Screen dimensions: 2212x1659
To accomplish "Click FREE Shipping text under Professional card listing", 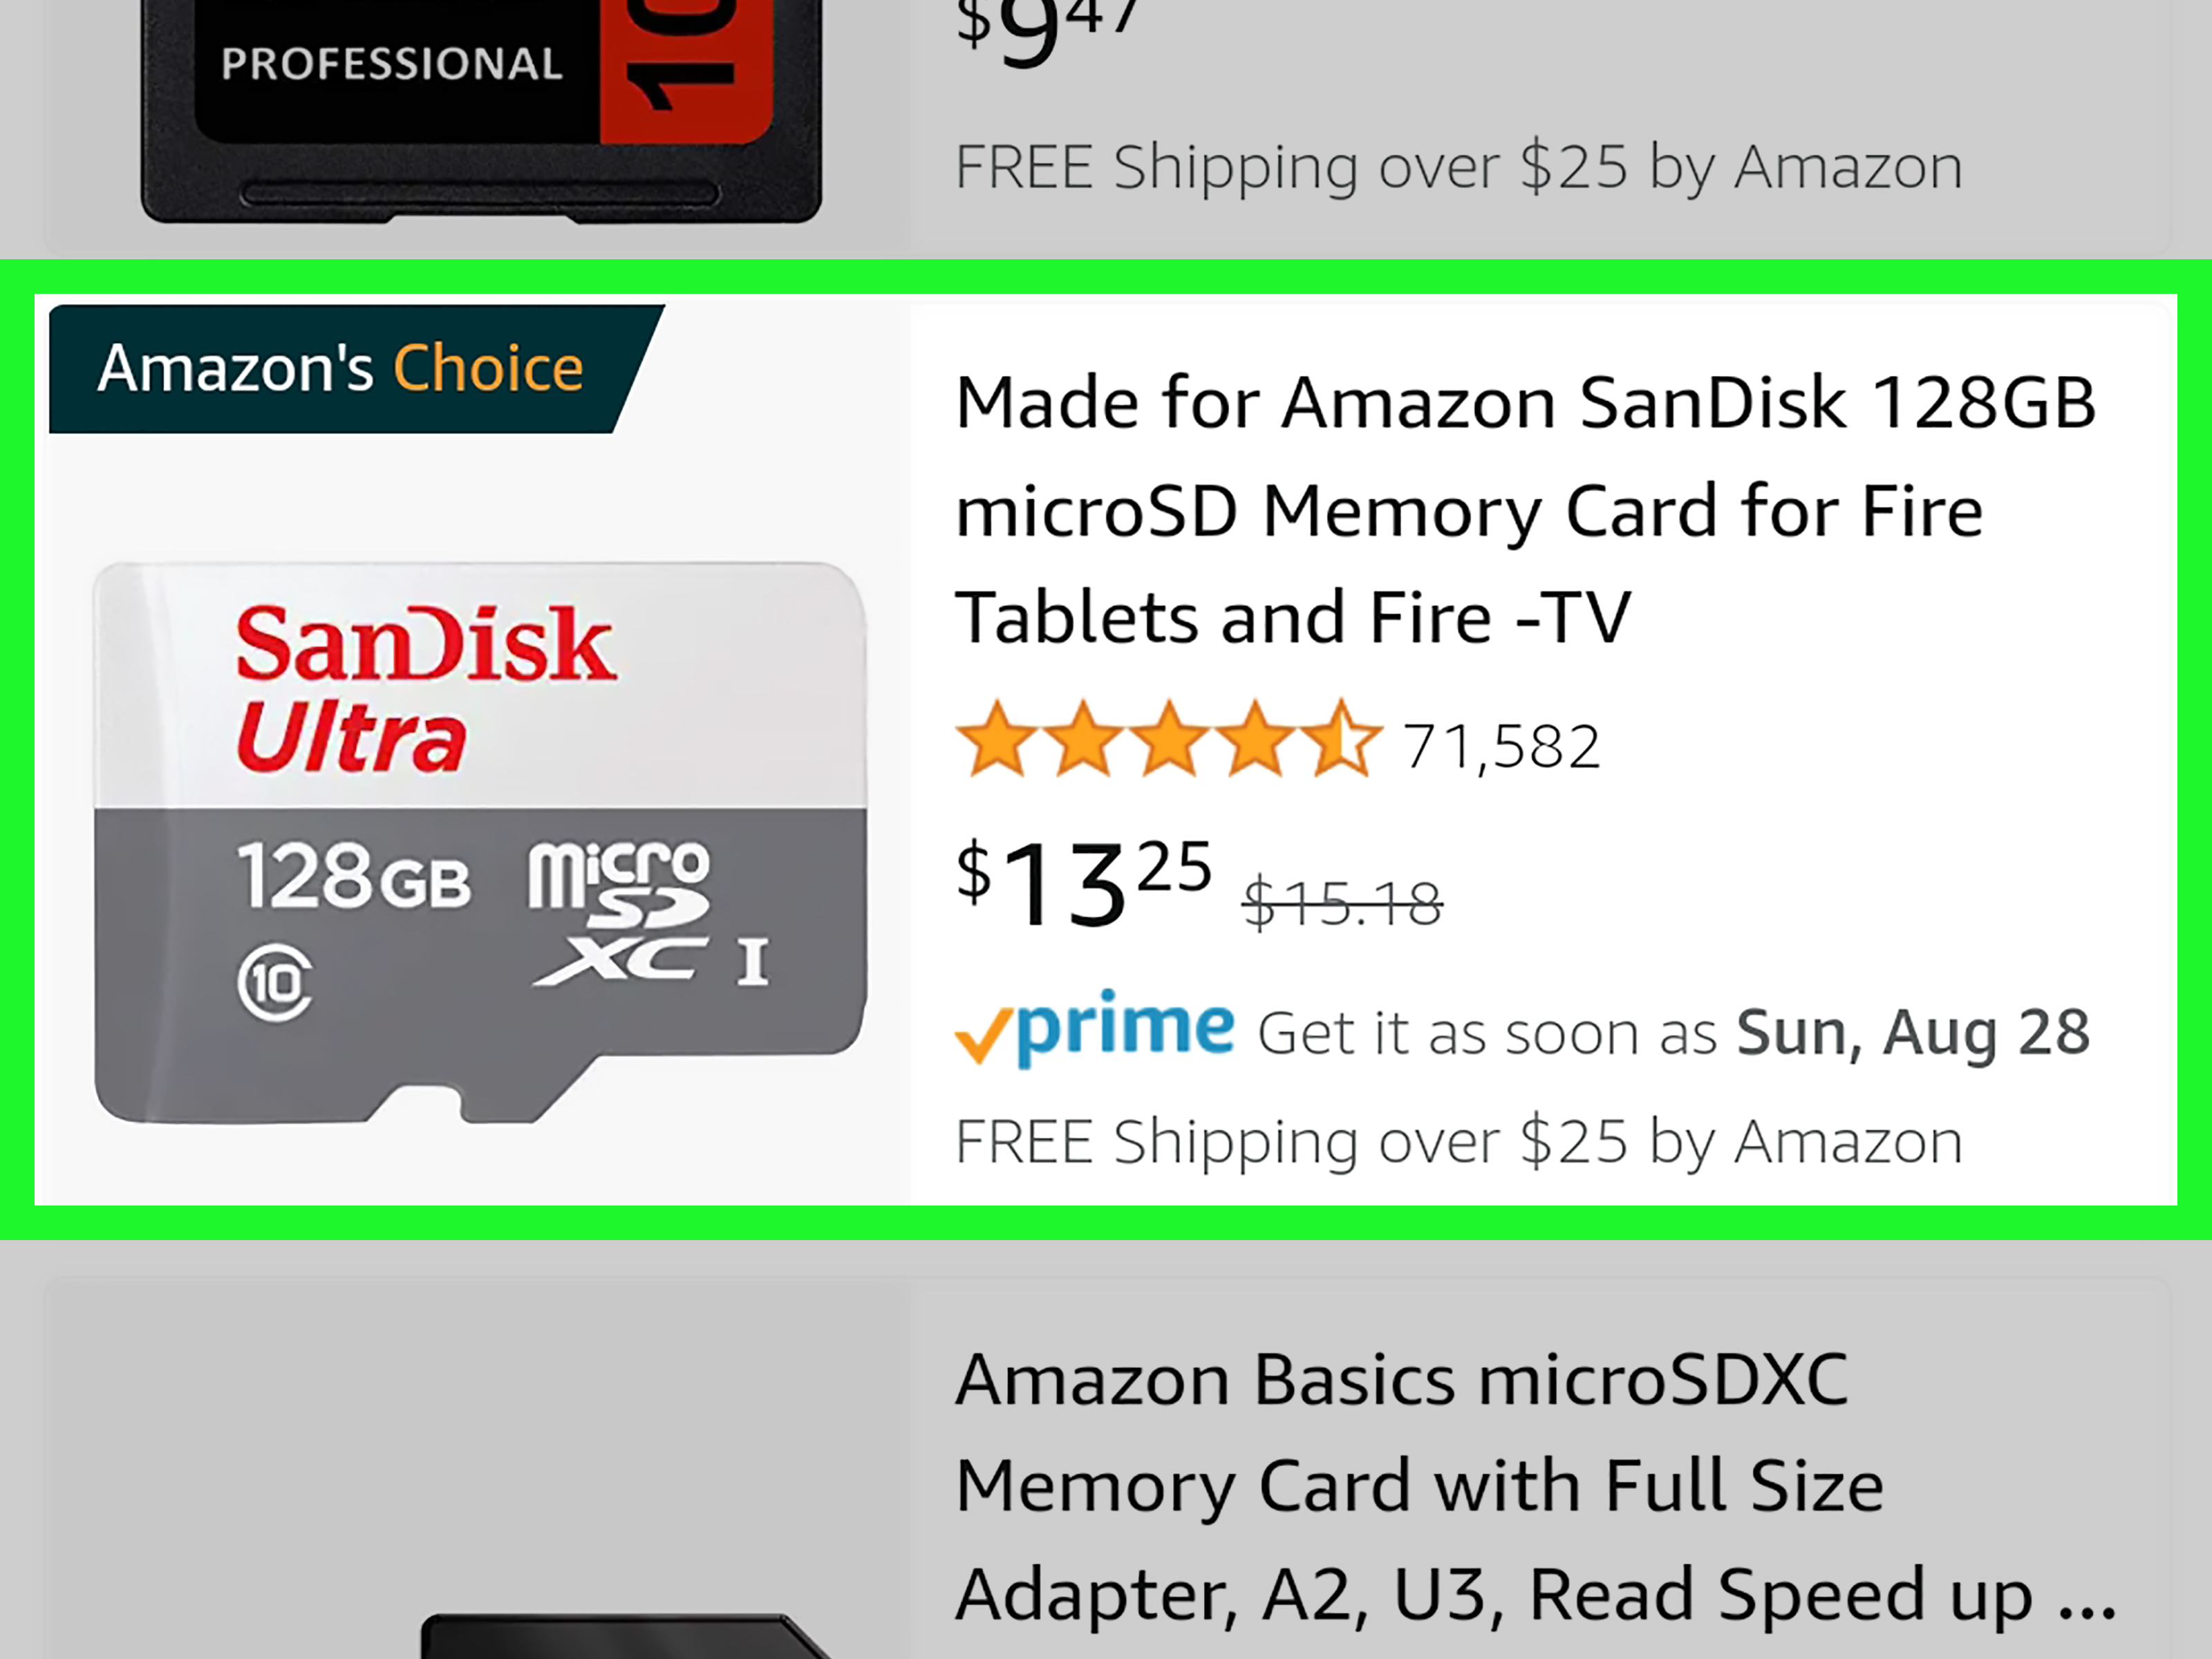I will coord(1458,167).
